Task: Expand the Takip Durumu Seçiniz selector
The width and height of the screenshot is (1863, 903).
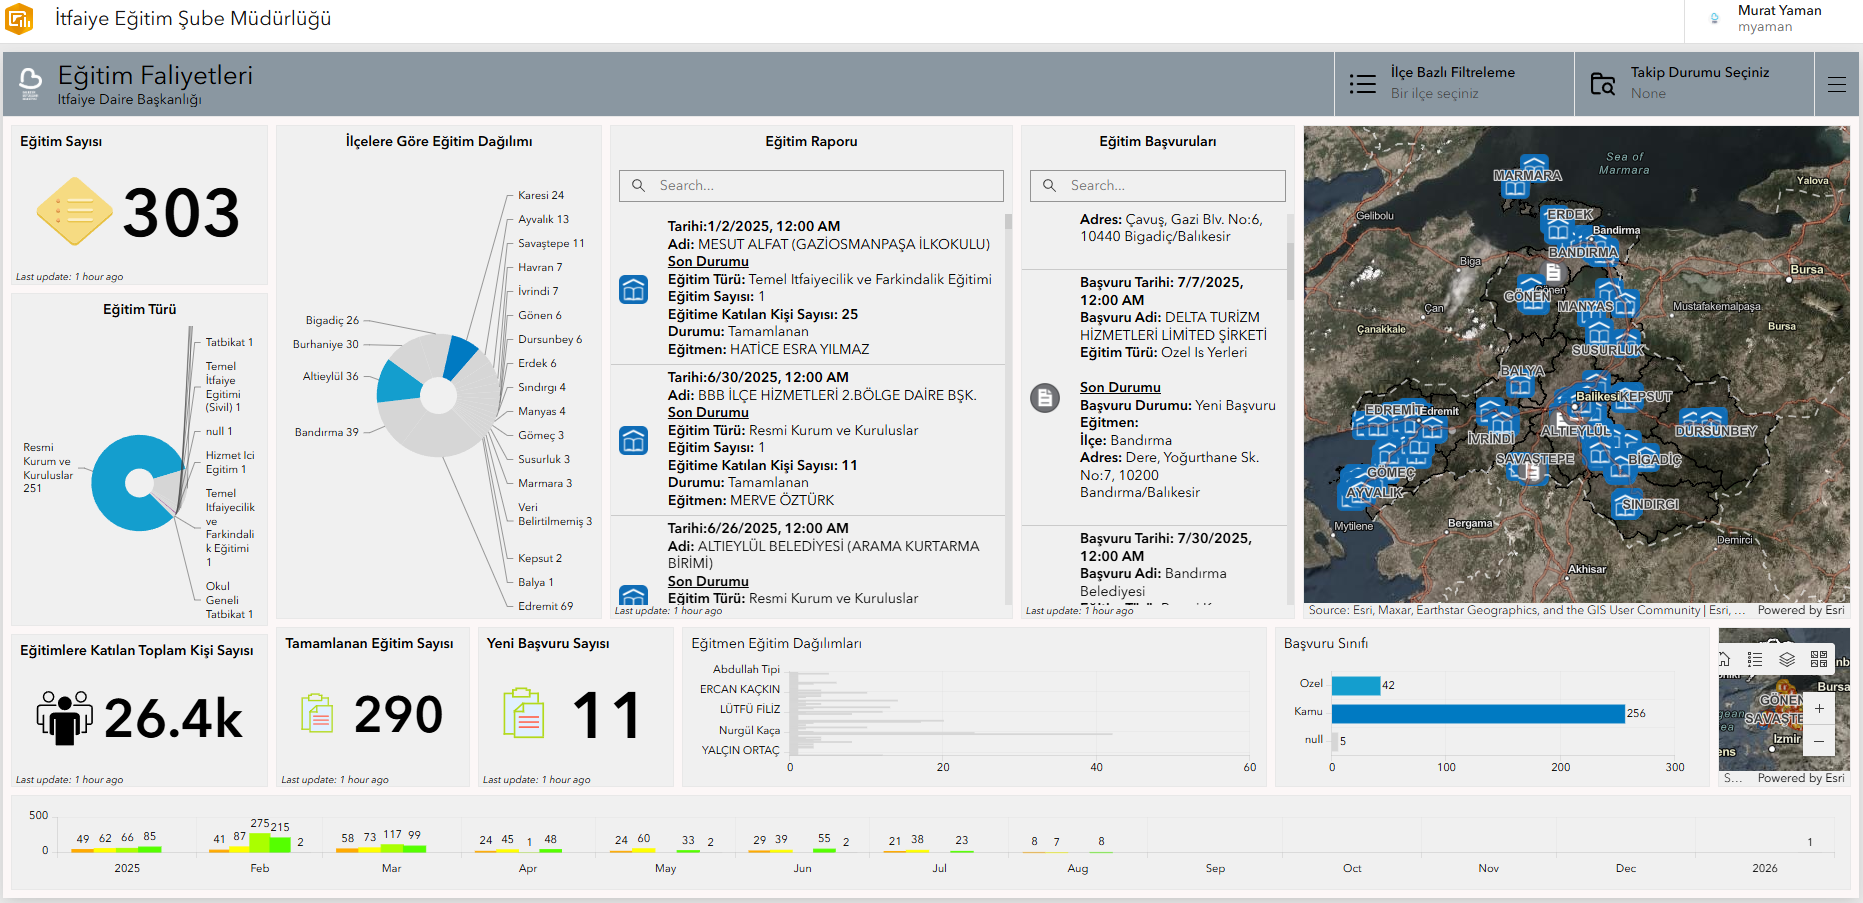Action: (1694, 84)
